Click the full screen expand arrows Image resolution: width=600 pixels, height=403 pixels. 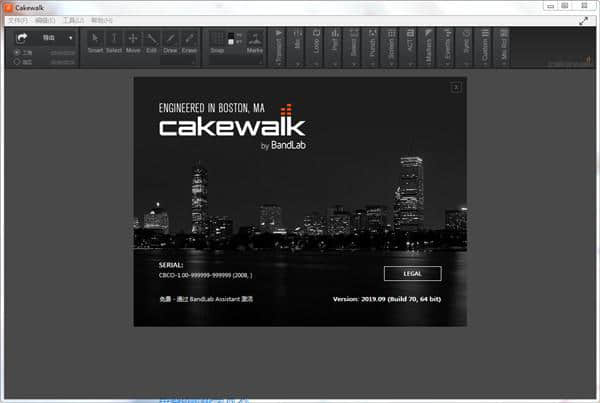pyautogui.click(x=584, y=20)
